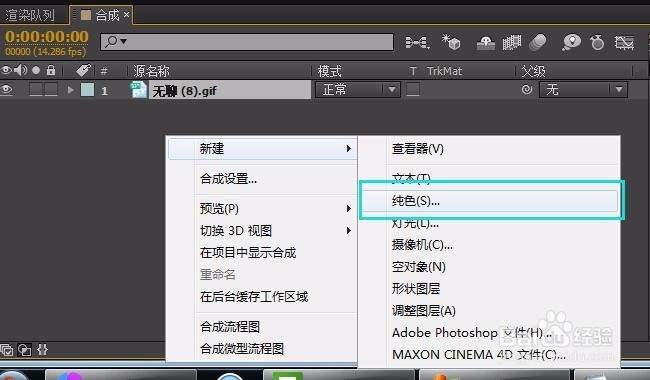Click the parent pick whip spiral icon
Image resolution: width=650 pixels, height=380 pixels.
[x=527, y=90]
